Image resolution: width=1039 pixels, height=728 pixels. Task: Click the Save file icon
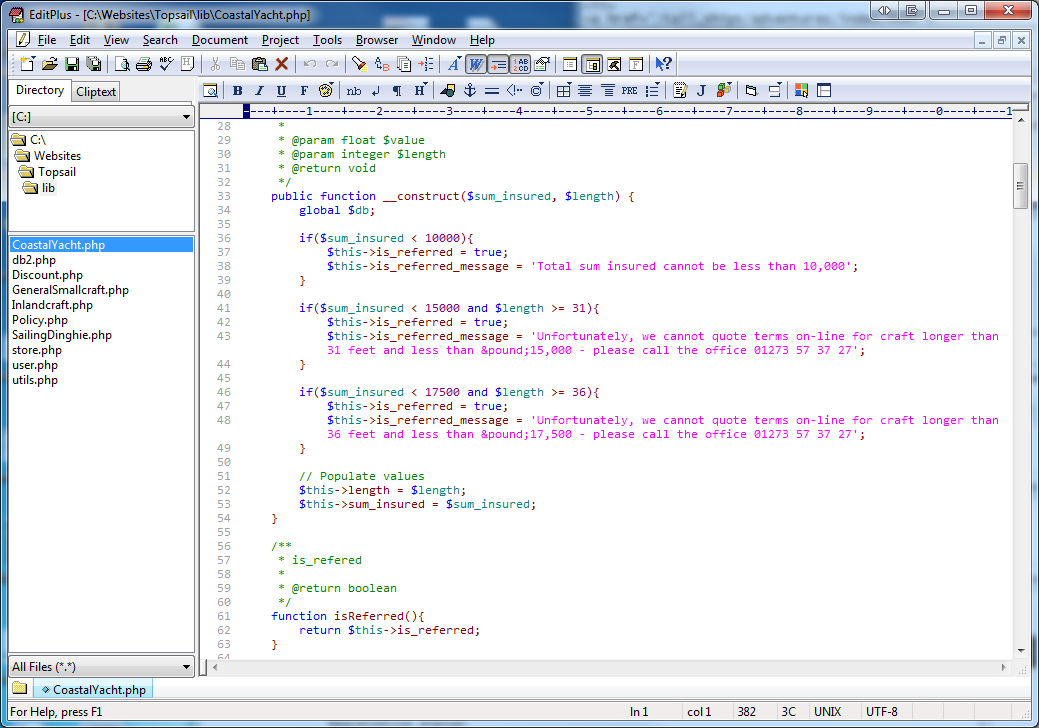point(71,64)
